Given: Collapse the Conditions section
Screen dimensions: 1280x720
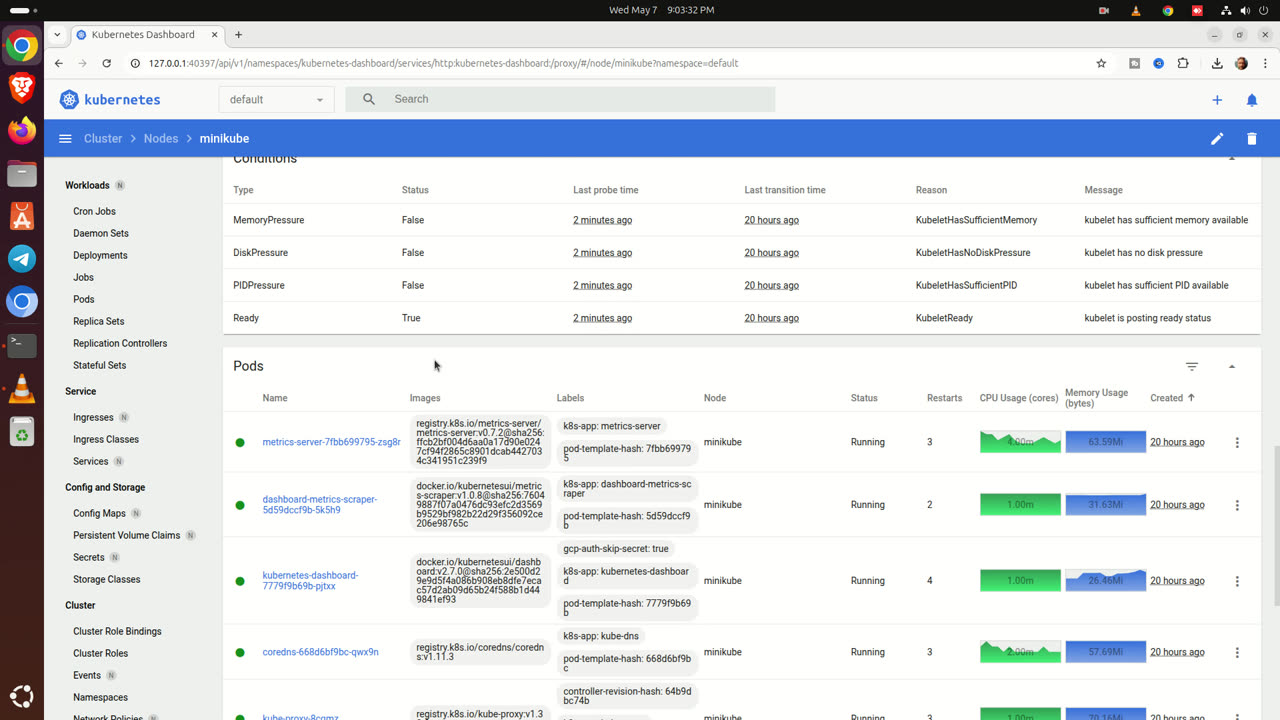Looking at the screenshot, I should (x=1232, y=159).
